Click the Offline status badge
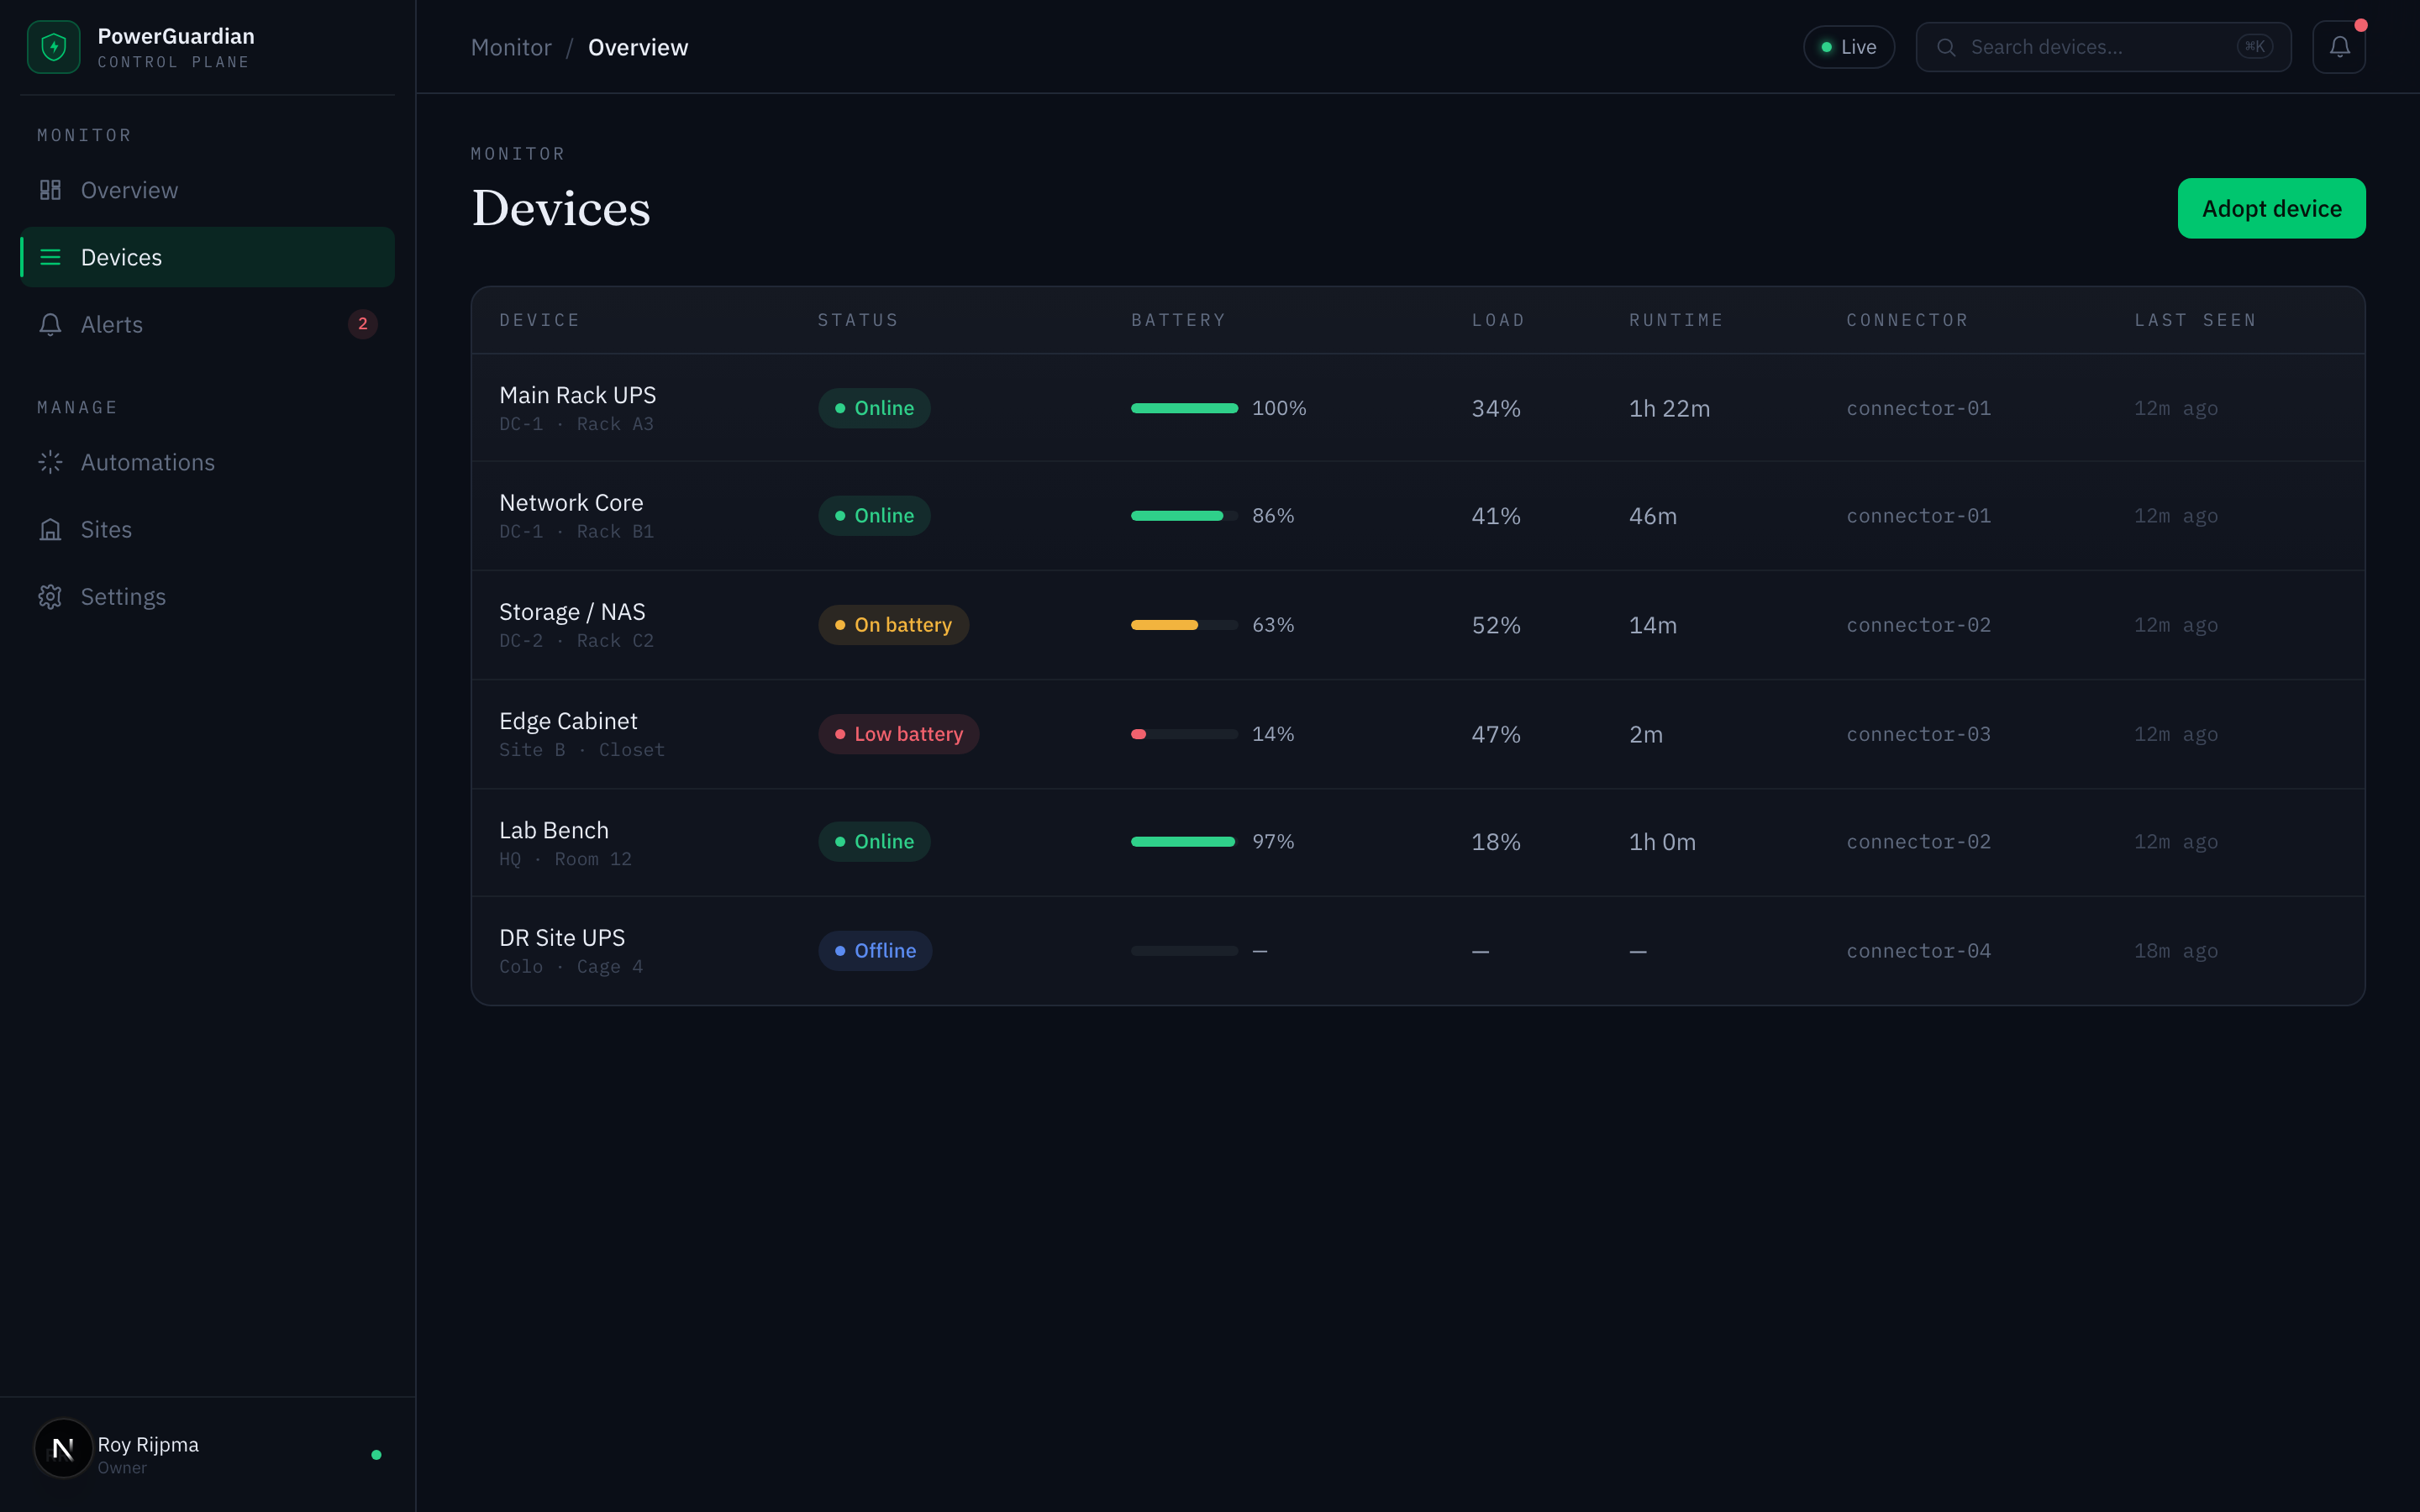 click(875, 951)
